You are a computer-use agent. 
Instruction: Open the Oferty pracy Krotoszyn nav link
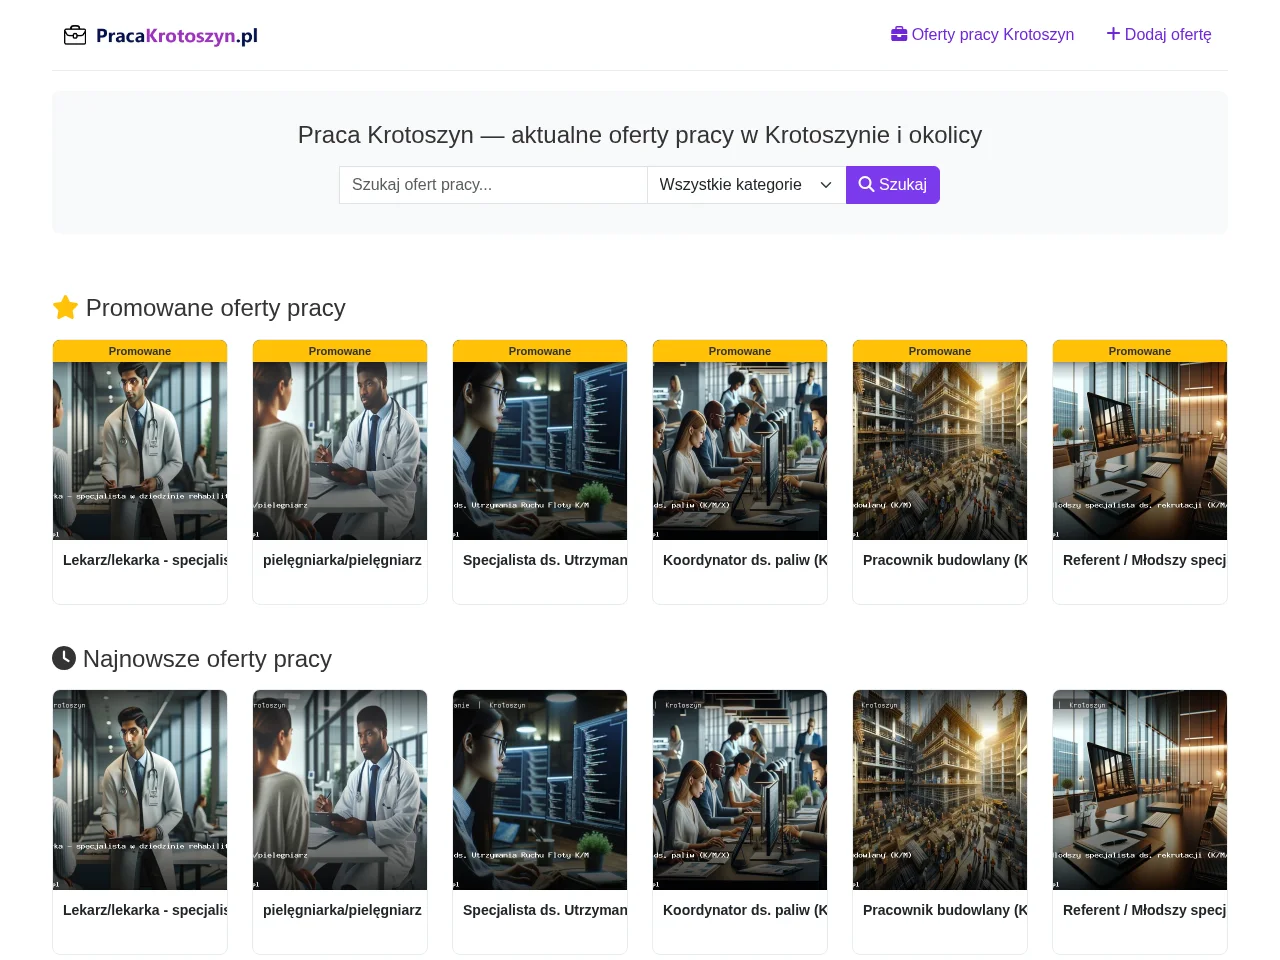coord(982,35)
